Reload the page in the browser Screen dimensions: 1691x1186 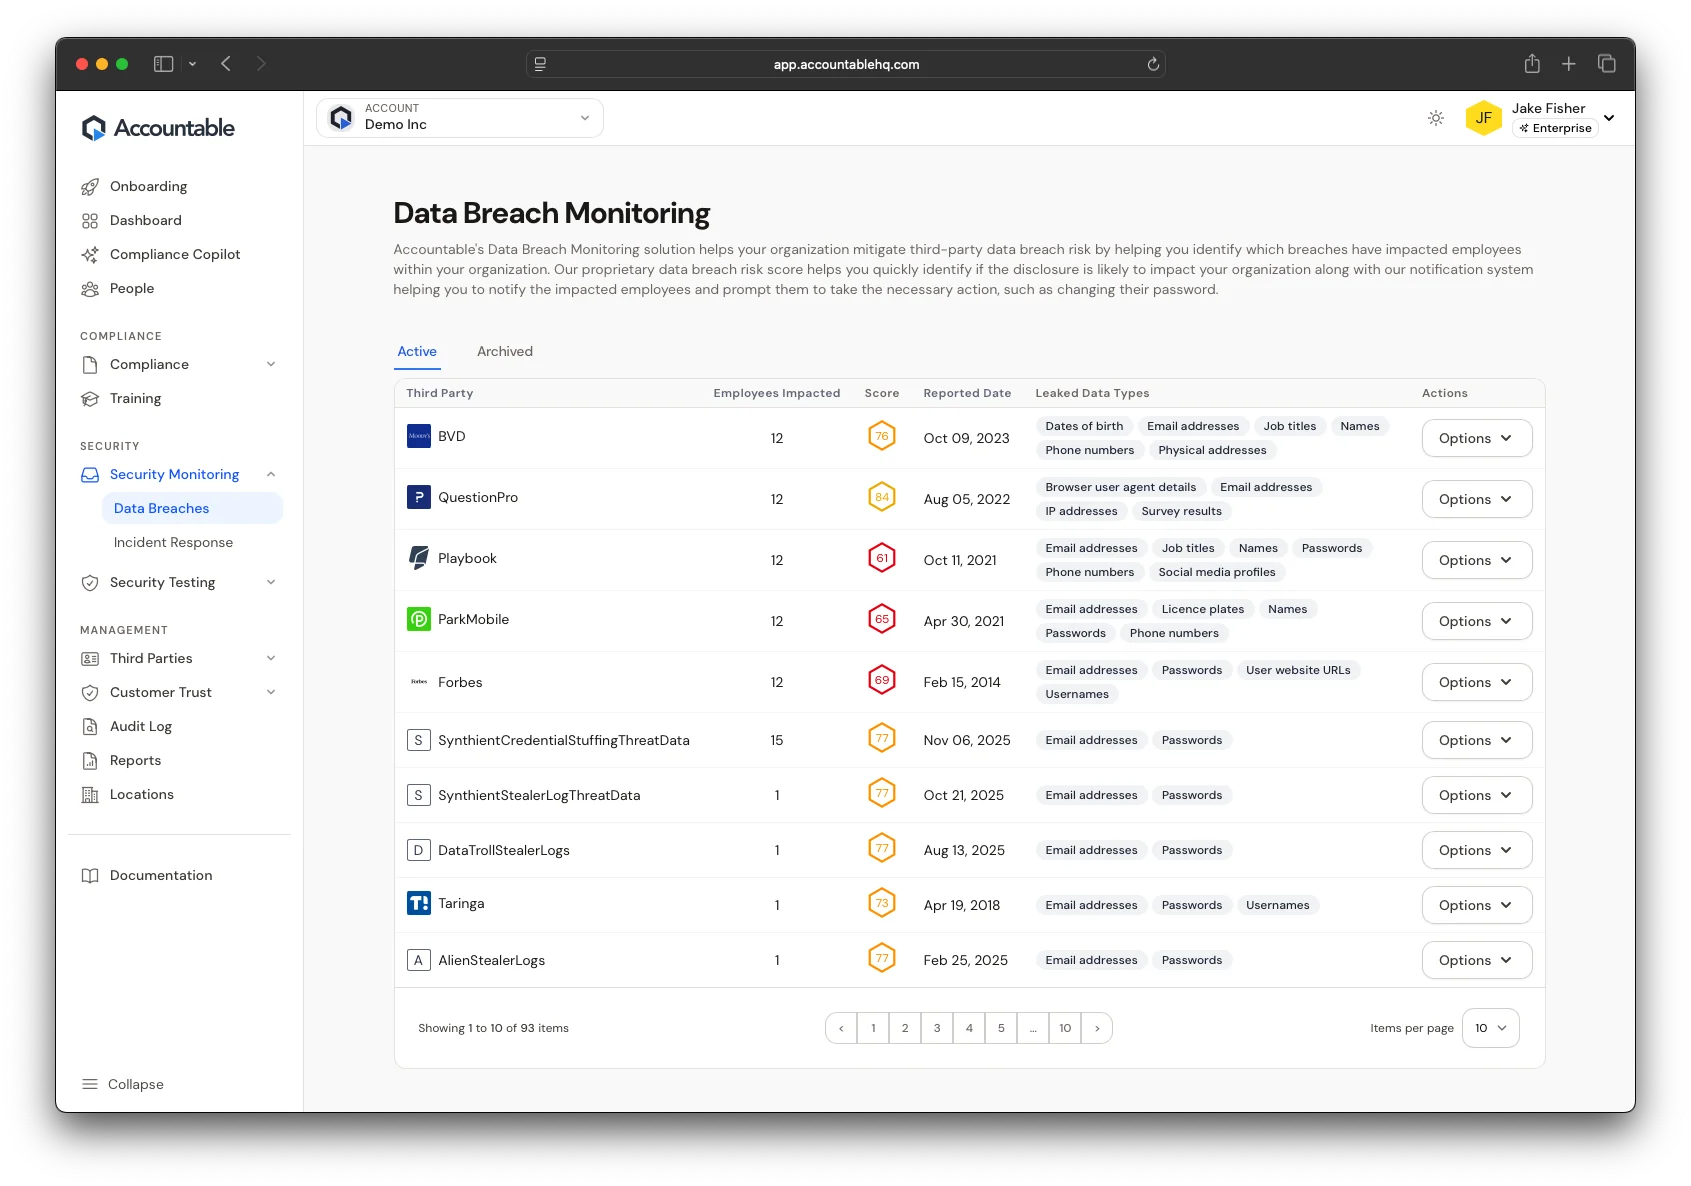click(x=1153, y=64)
